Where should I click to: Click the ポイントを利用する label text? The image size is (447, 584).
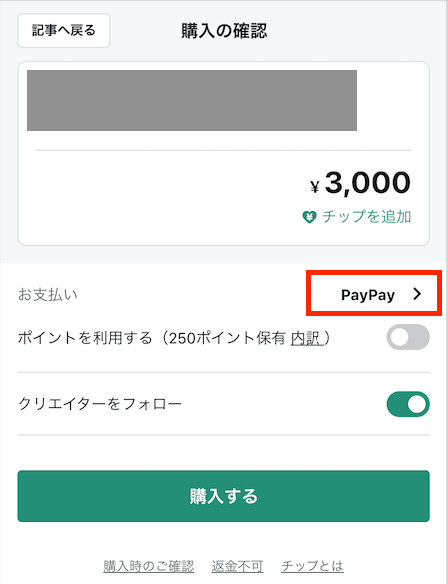click(x=85, y=338)
